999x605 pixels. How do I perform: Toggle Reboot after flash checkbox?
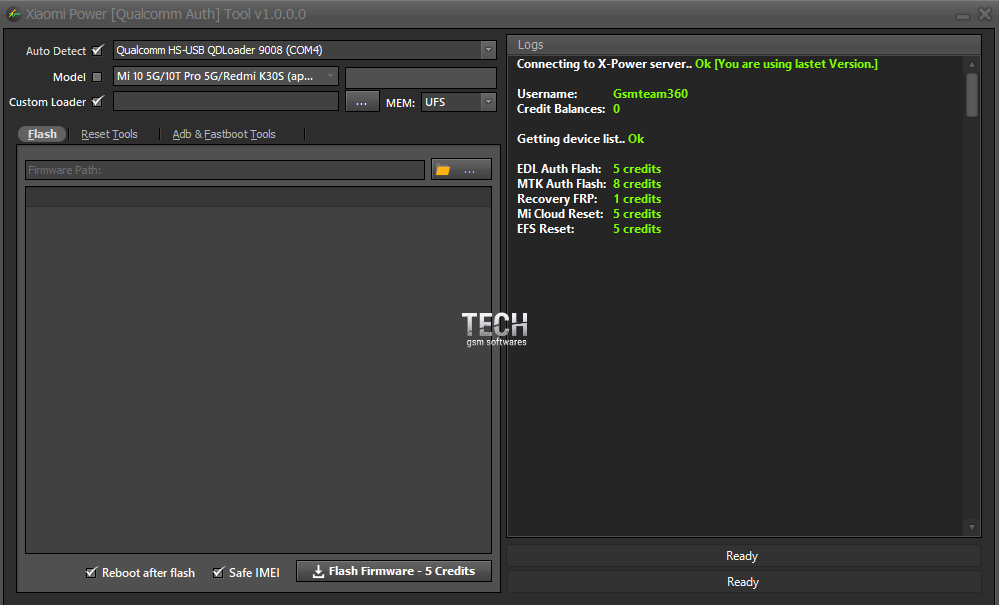tap(91, 573)
